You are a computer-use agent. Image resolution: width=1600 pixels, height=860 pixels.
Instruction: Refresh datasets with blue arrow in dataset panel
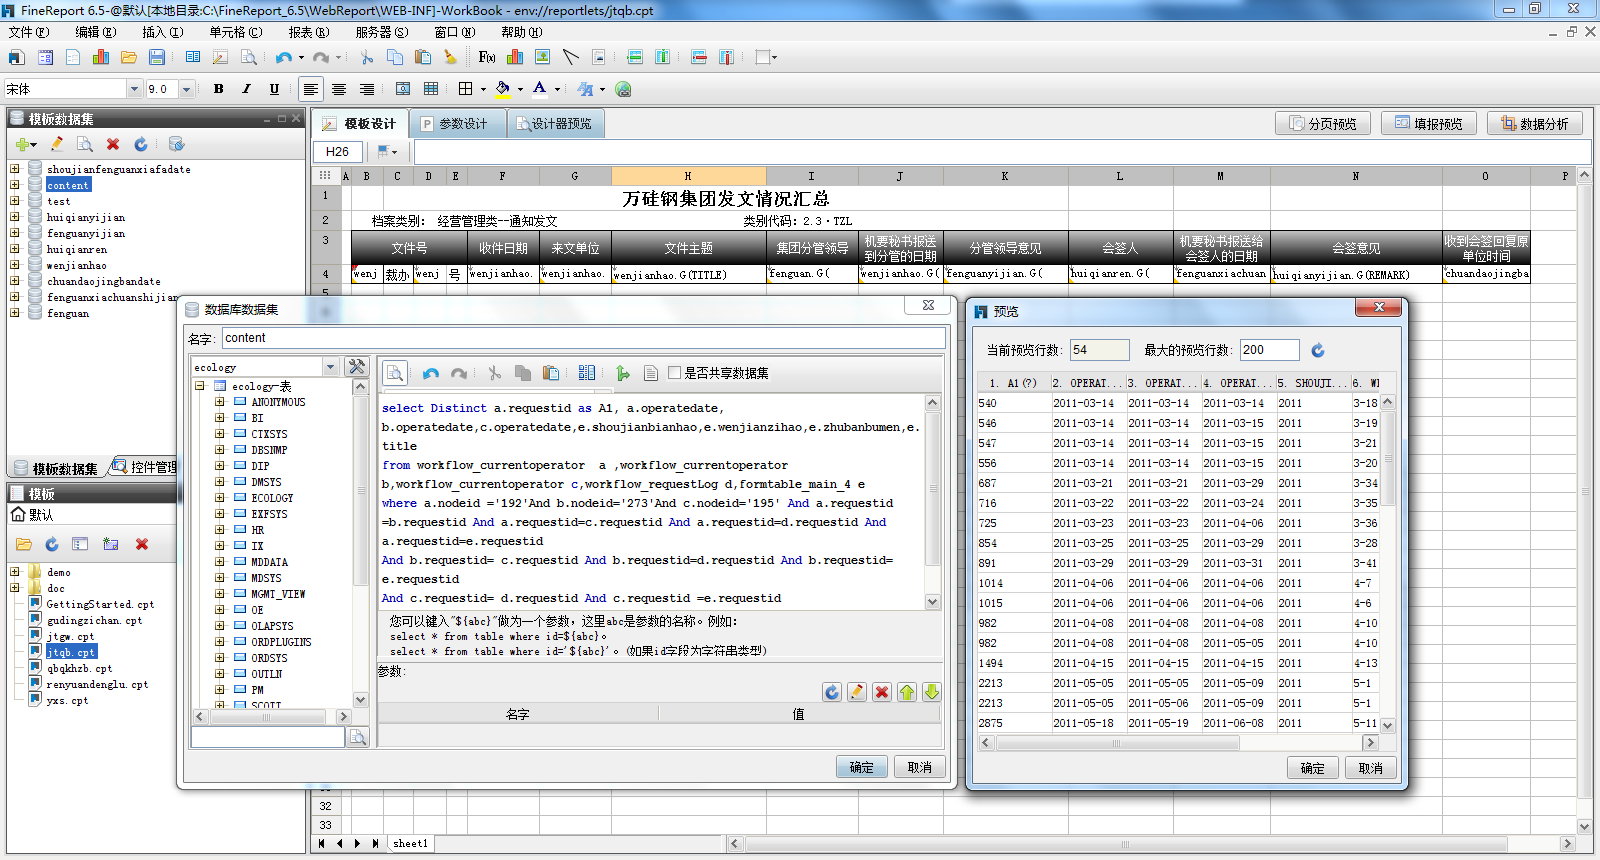[x=141, y=144]
